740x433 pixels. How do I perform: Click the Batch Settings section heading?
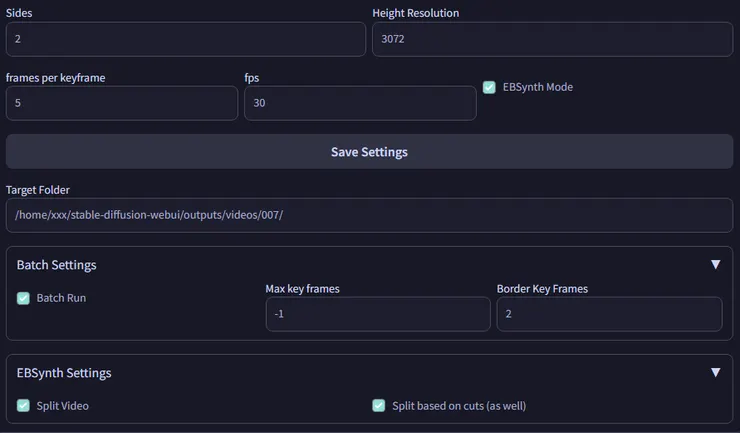tap(57, 265)
